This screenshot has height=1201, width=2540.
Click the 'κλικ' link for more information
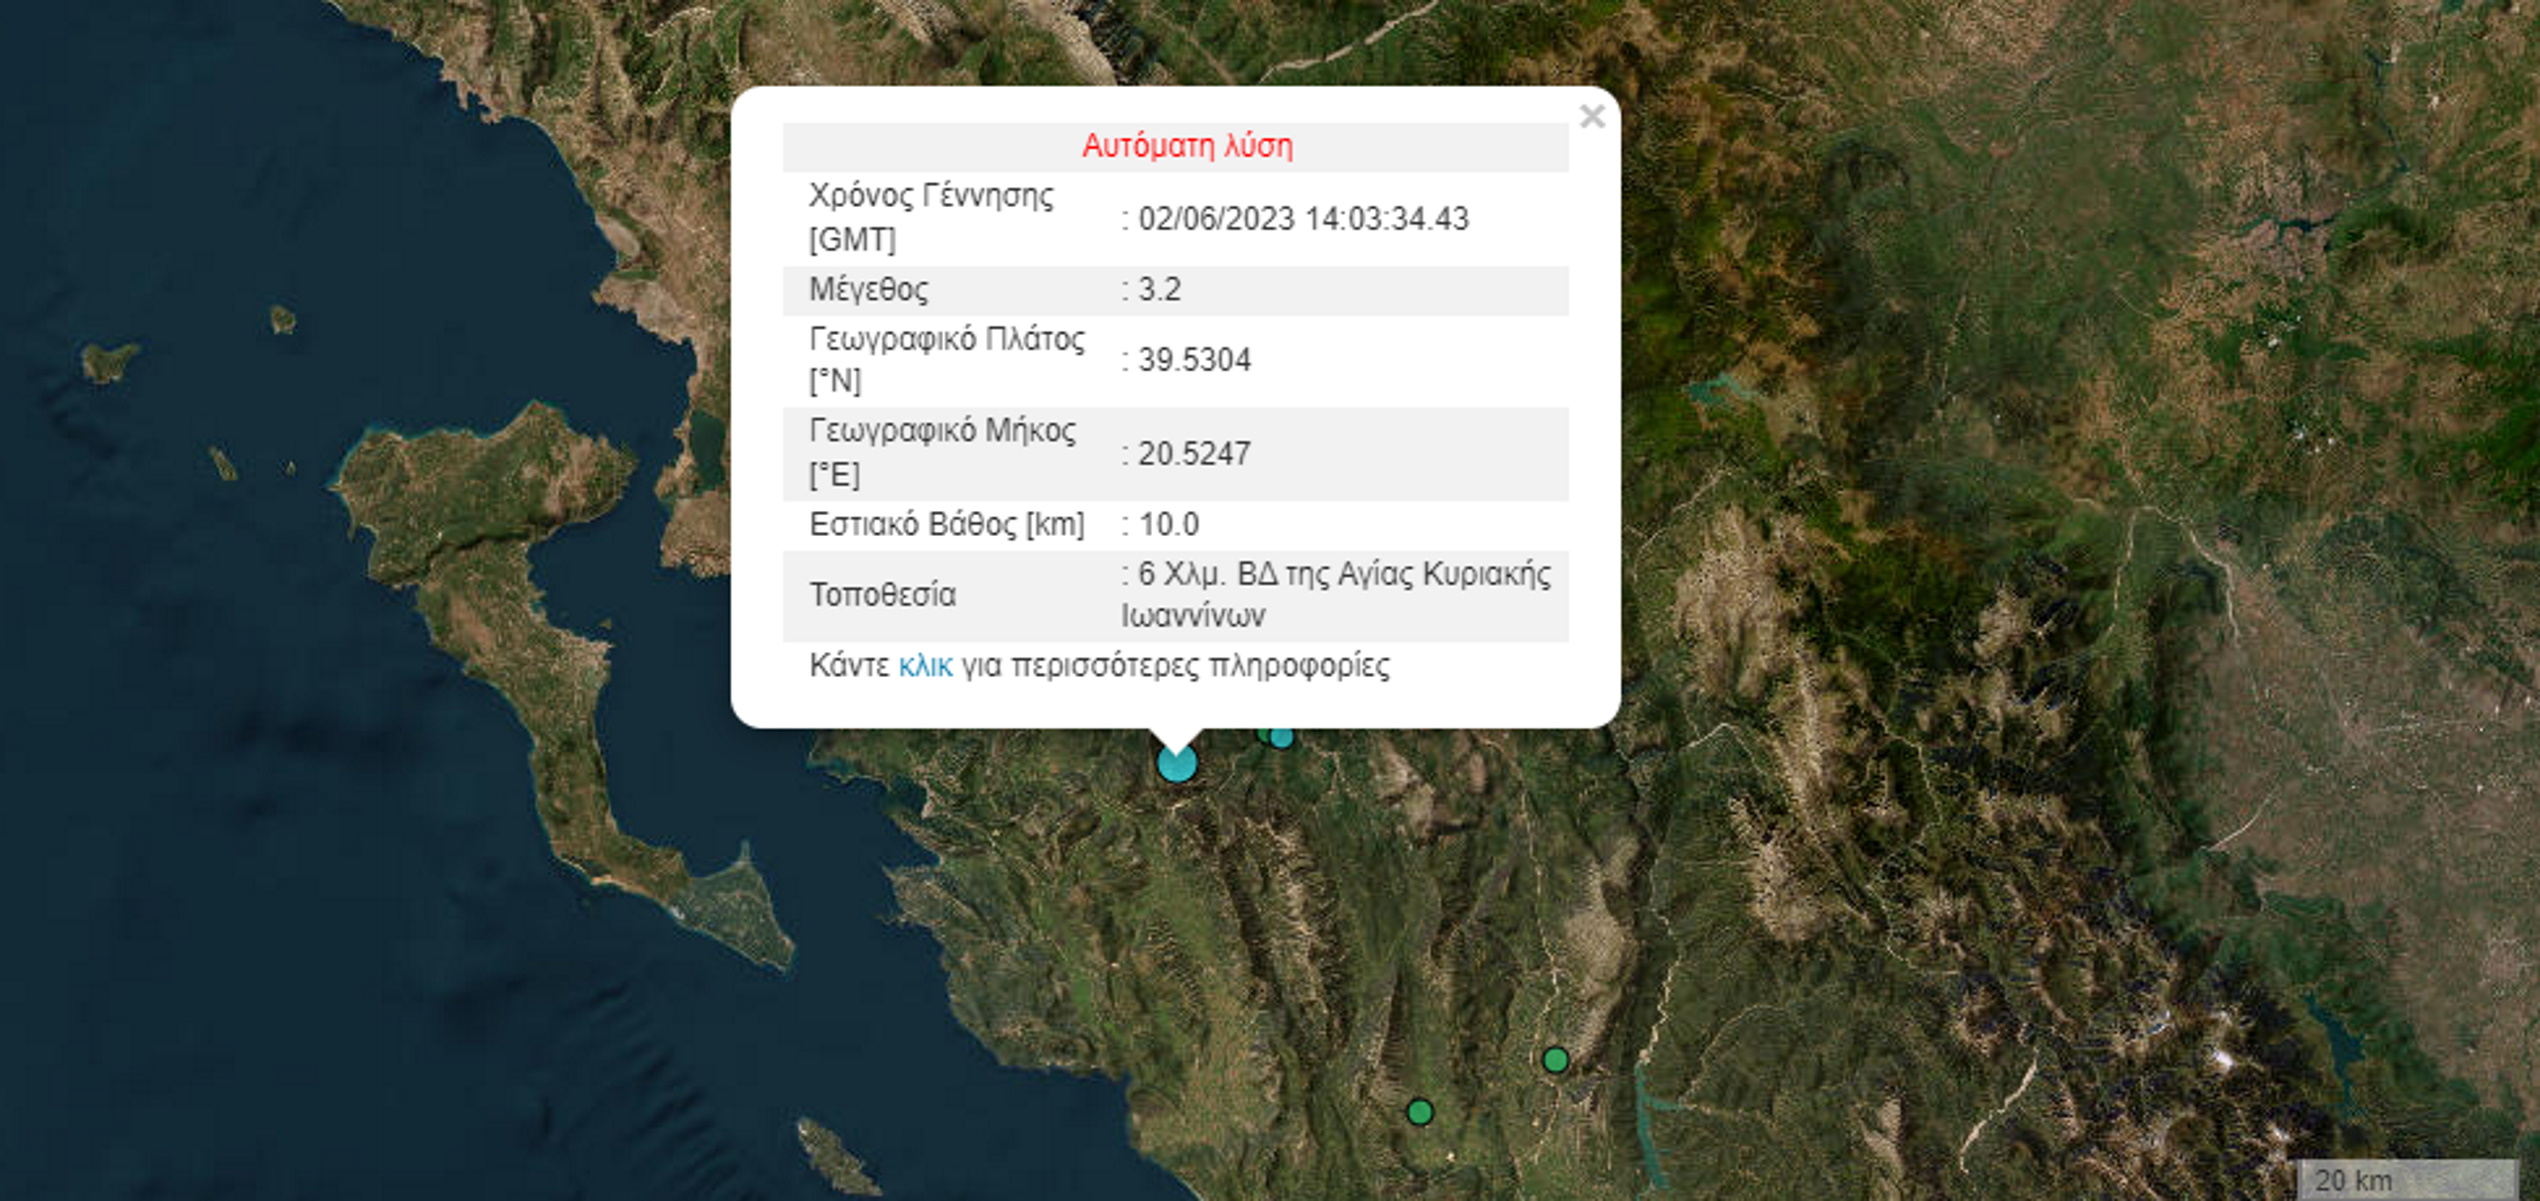click(x=925, y=666)
